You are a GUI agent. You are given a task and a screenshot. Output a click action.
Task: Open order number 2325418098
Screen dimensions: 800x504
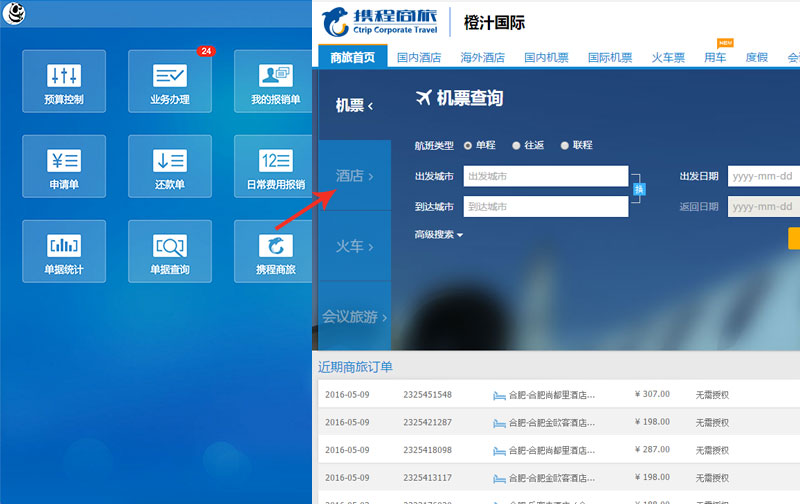pos(428,450)
